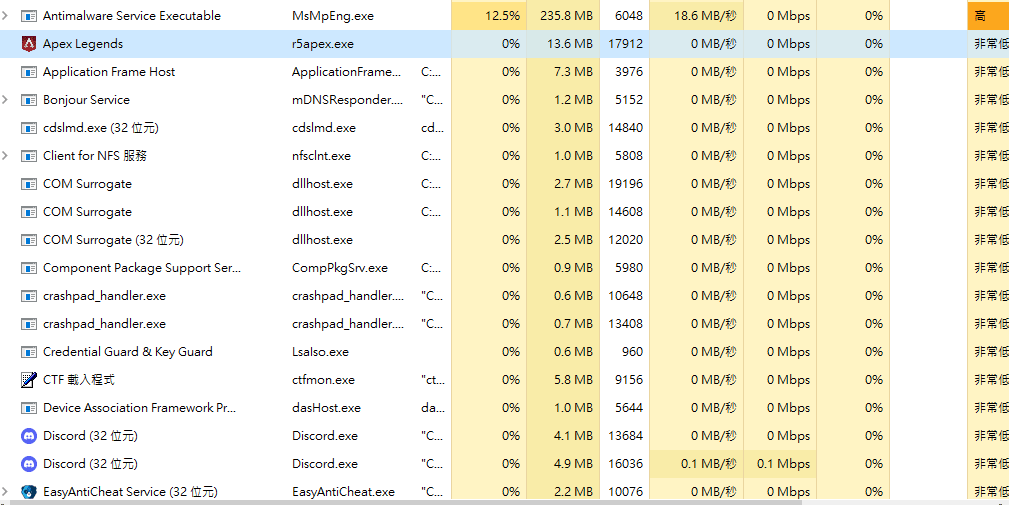Click the icon of COM Surrogate PID 19196
Viewport: 1009px width, 505px height.
pos(29,184)
